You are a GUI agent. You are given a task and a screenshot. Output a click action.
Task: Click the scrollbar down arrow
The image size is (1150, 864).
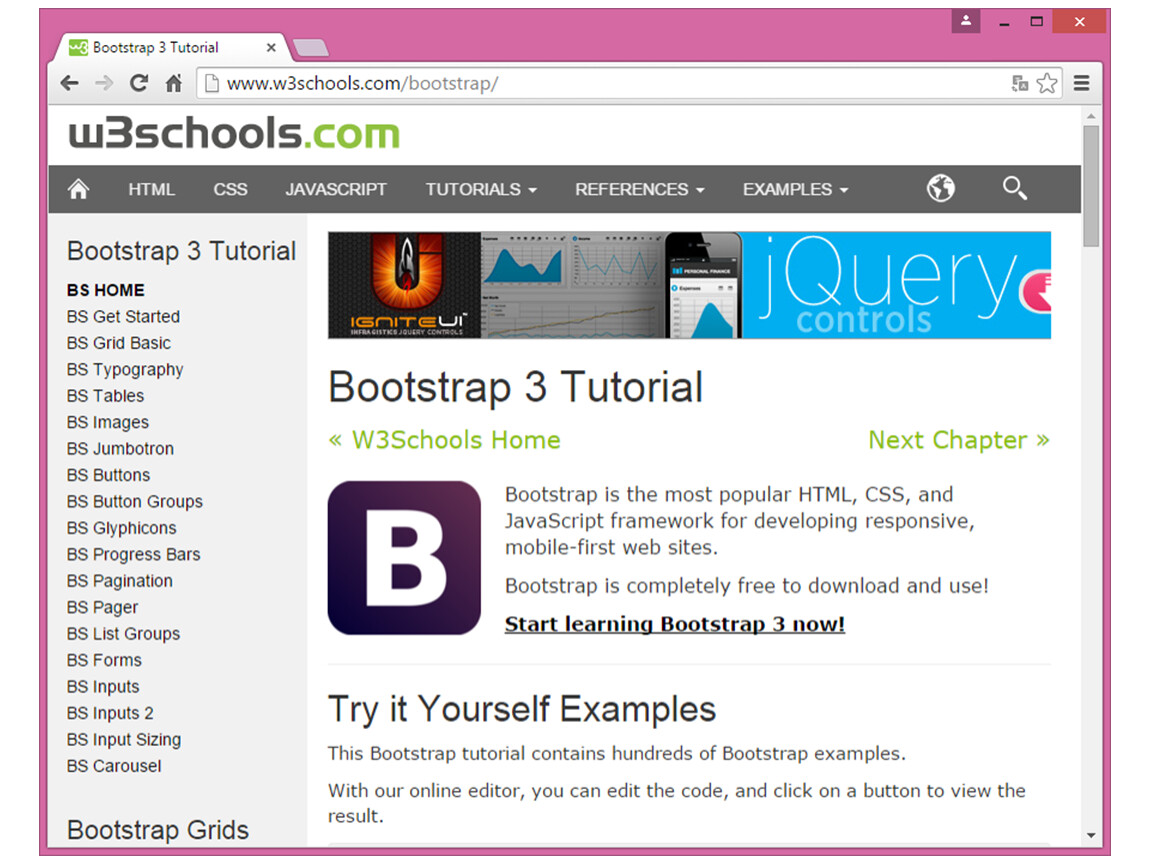pyautogui.click(x=1090, y=835)
